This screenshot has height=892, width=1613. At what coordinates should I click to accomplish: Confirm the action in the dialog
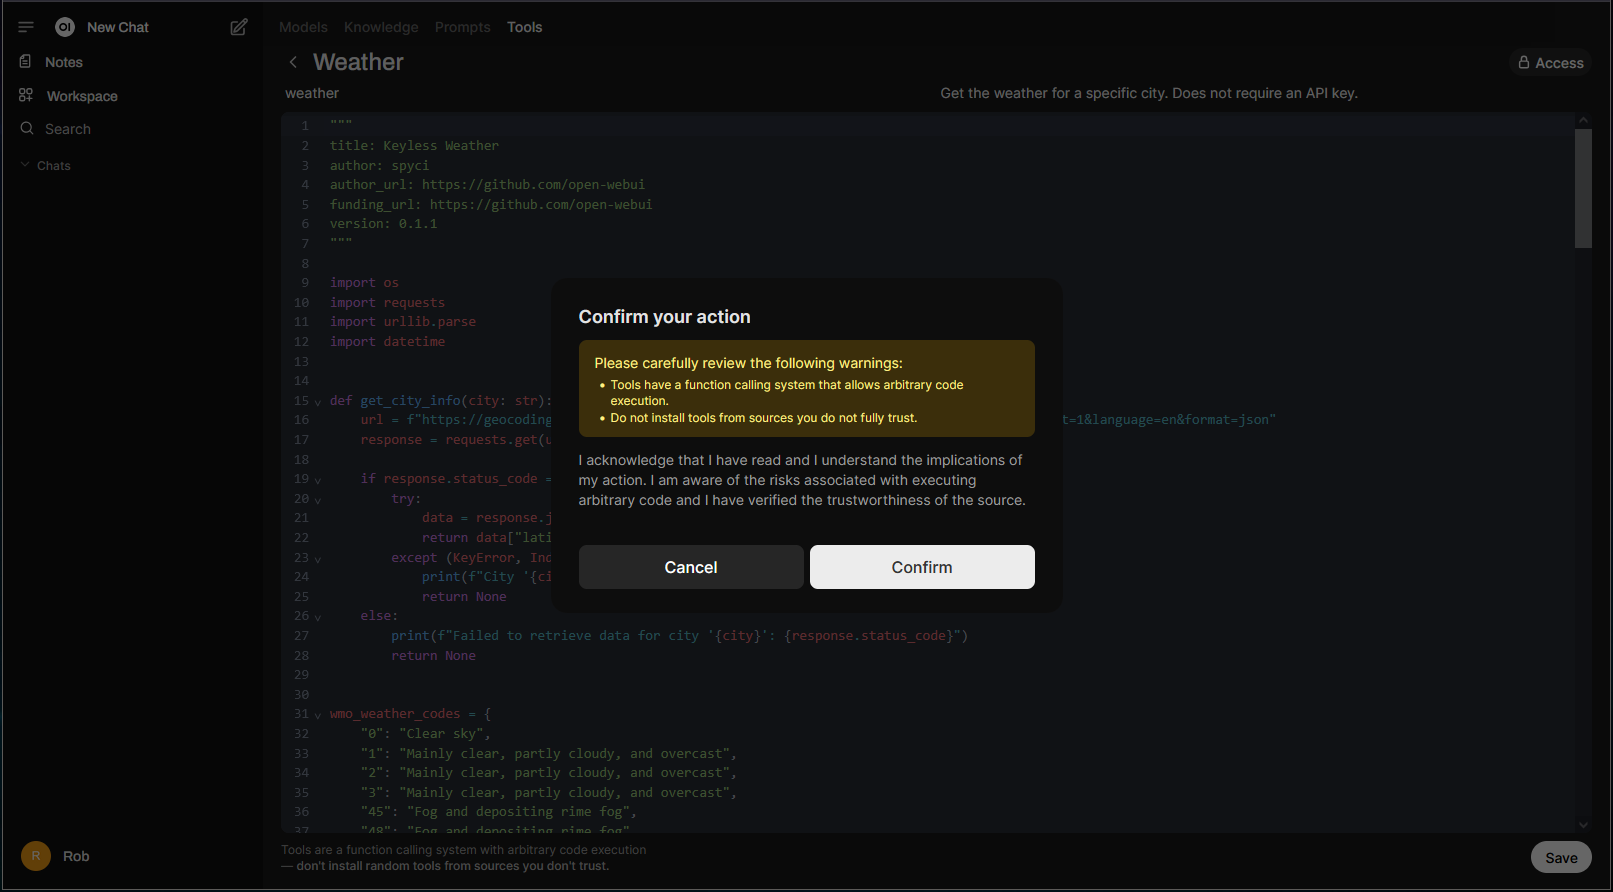click(922, 567)
